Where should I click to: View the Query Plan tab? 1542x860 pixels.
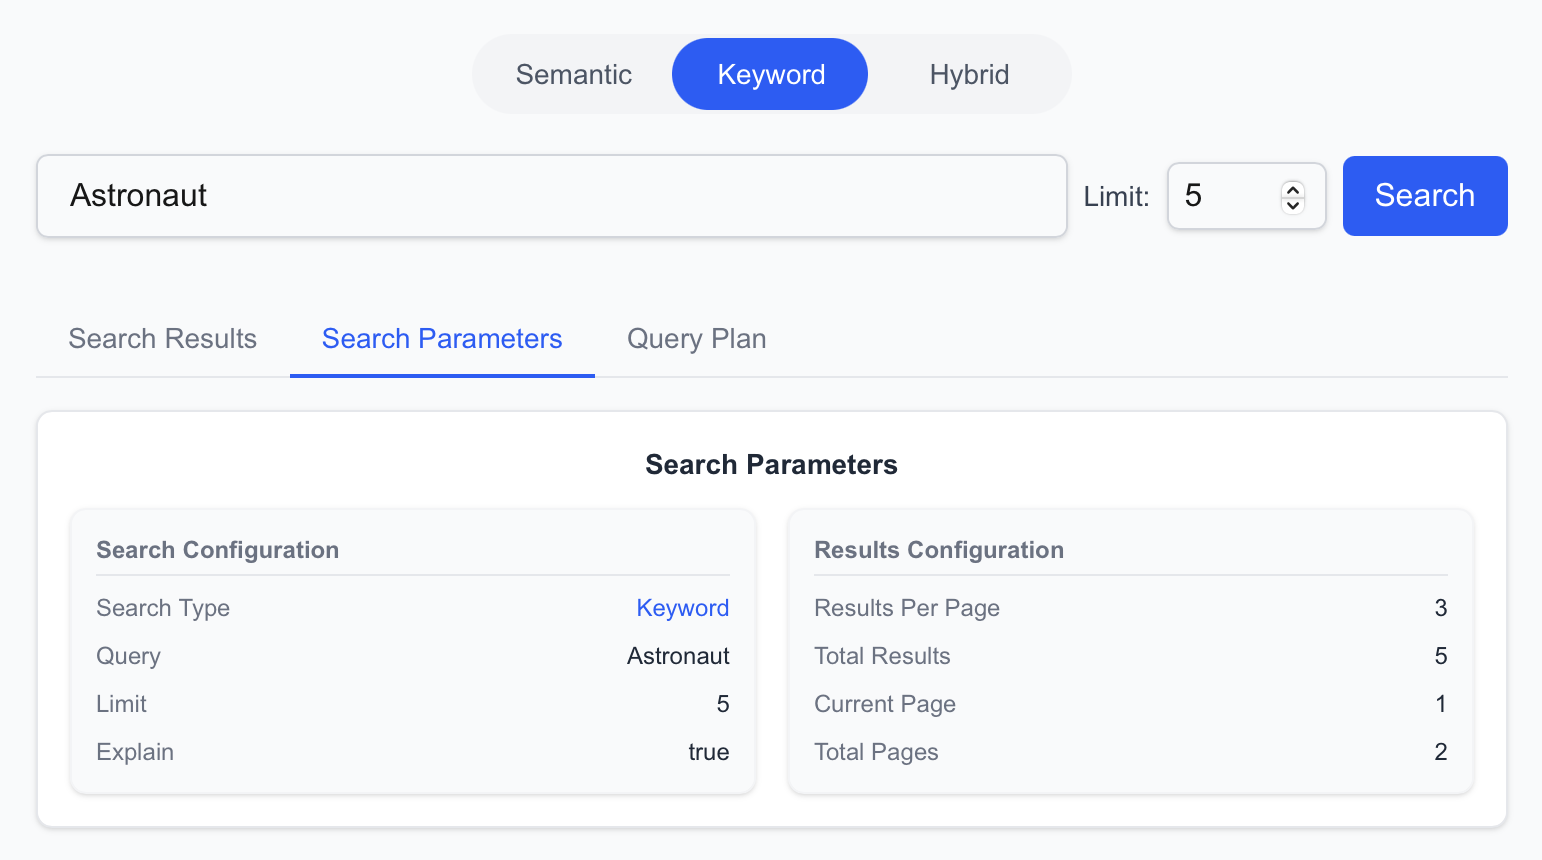tap(696, 338)
